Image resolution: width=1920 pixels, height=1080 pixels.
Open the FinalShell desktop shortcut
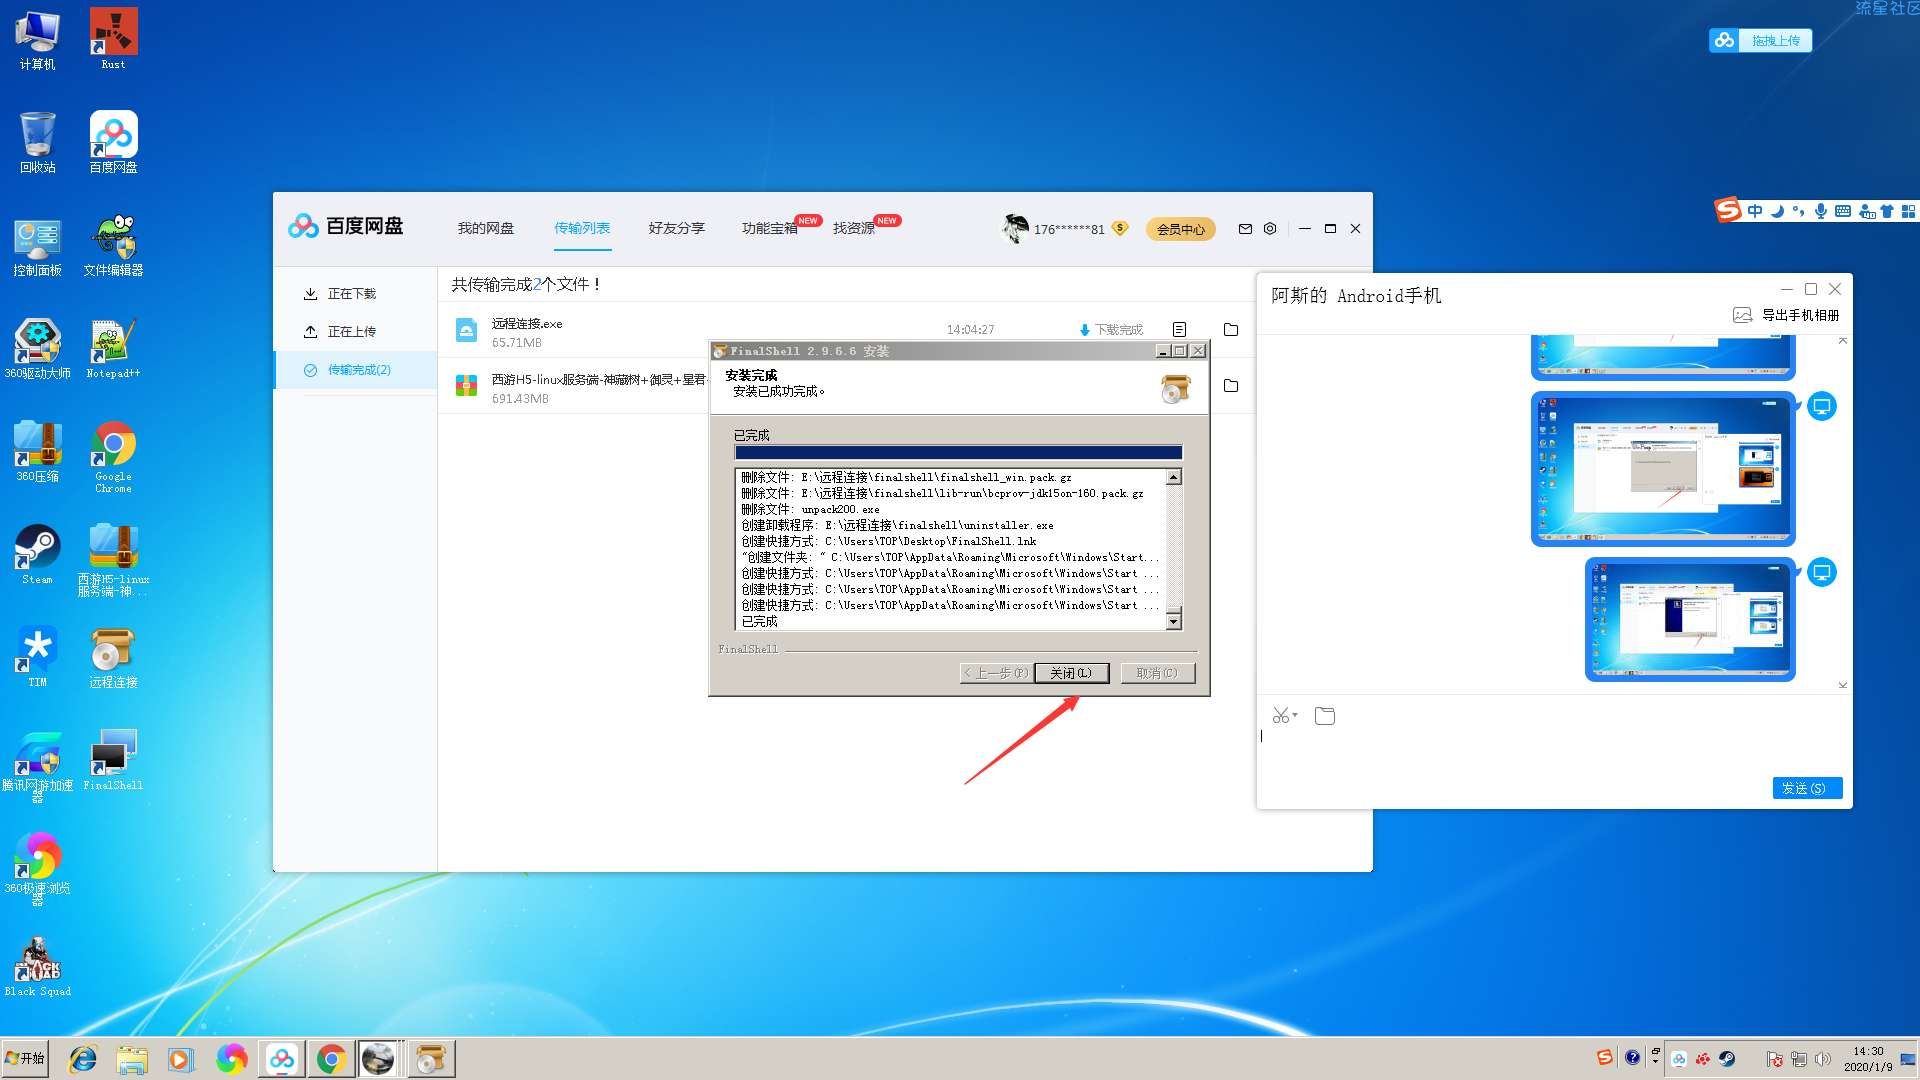(113, 761)
